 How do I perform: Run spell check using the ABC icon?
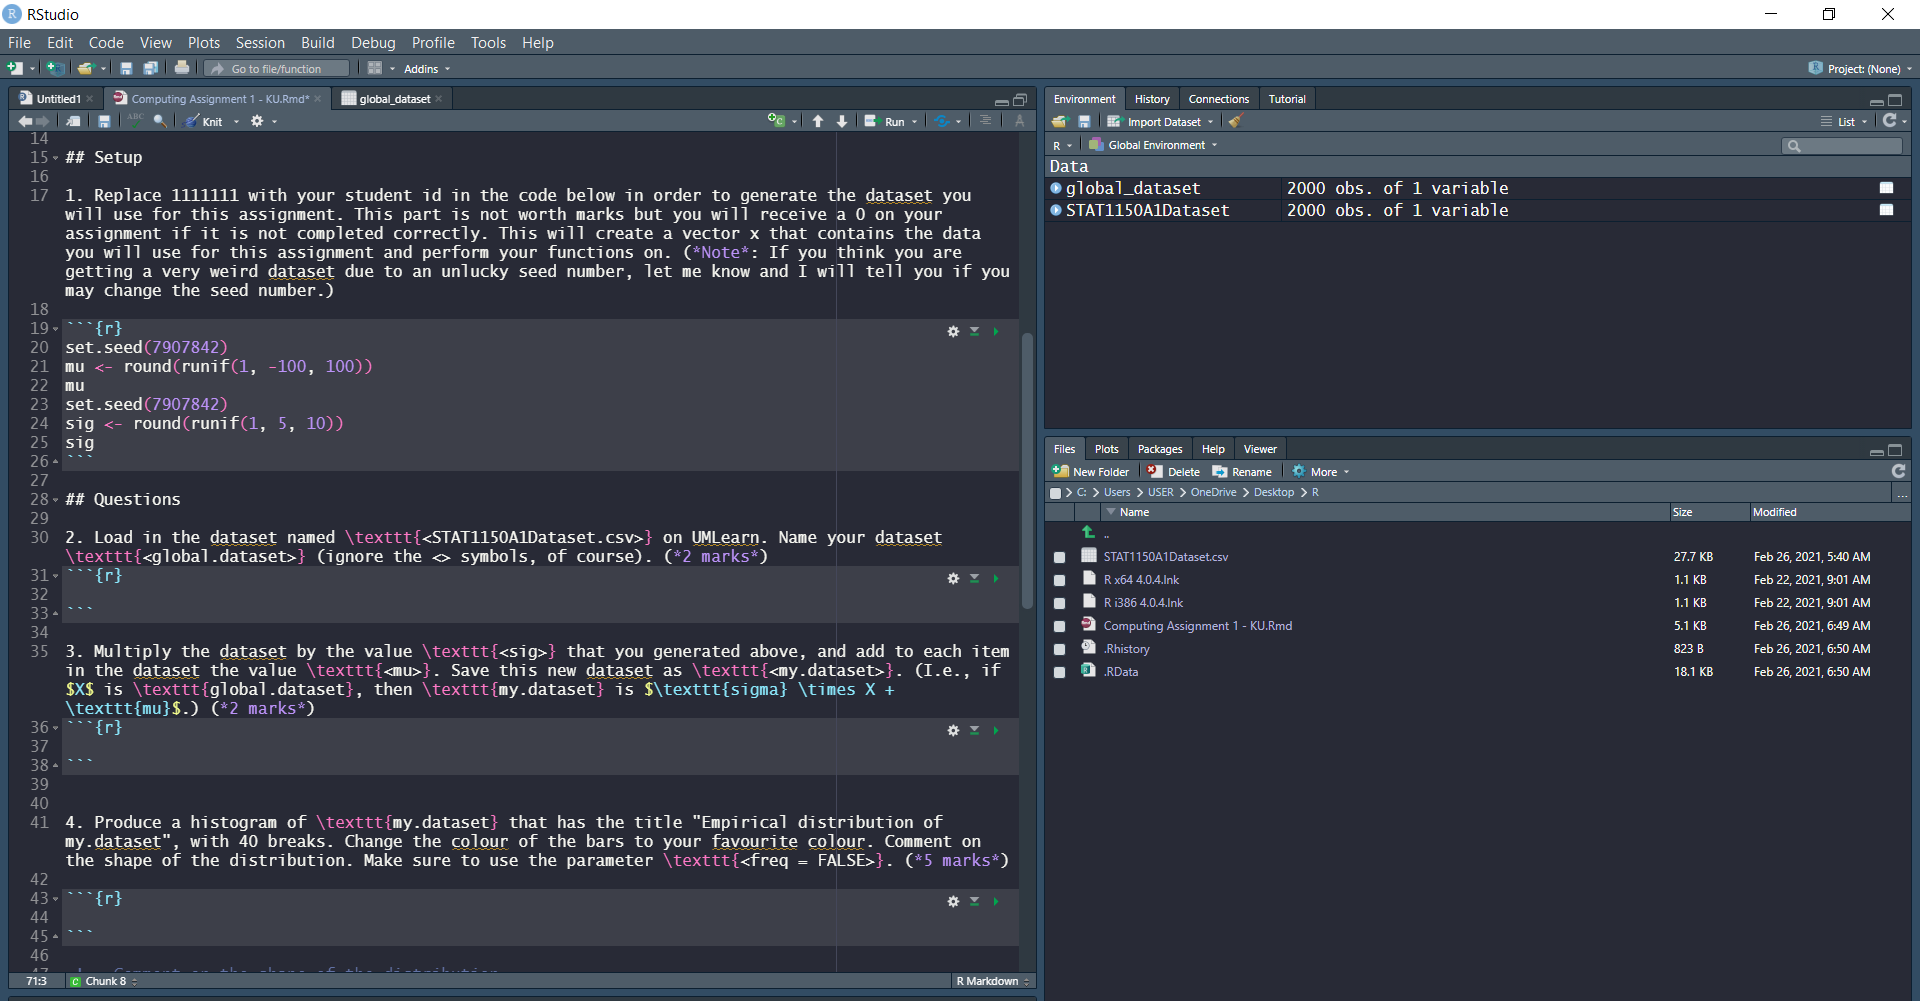tap(135, 120)
